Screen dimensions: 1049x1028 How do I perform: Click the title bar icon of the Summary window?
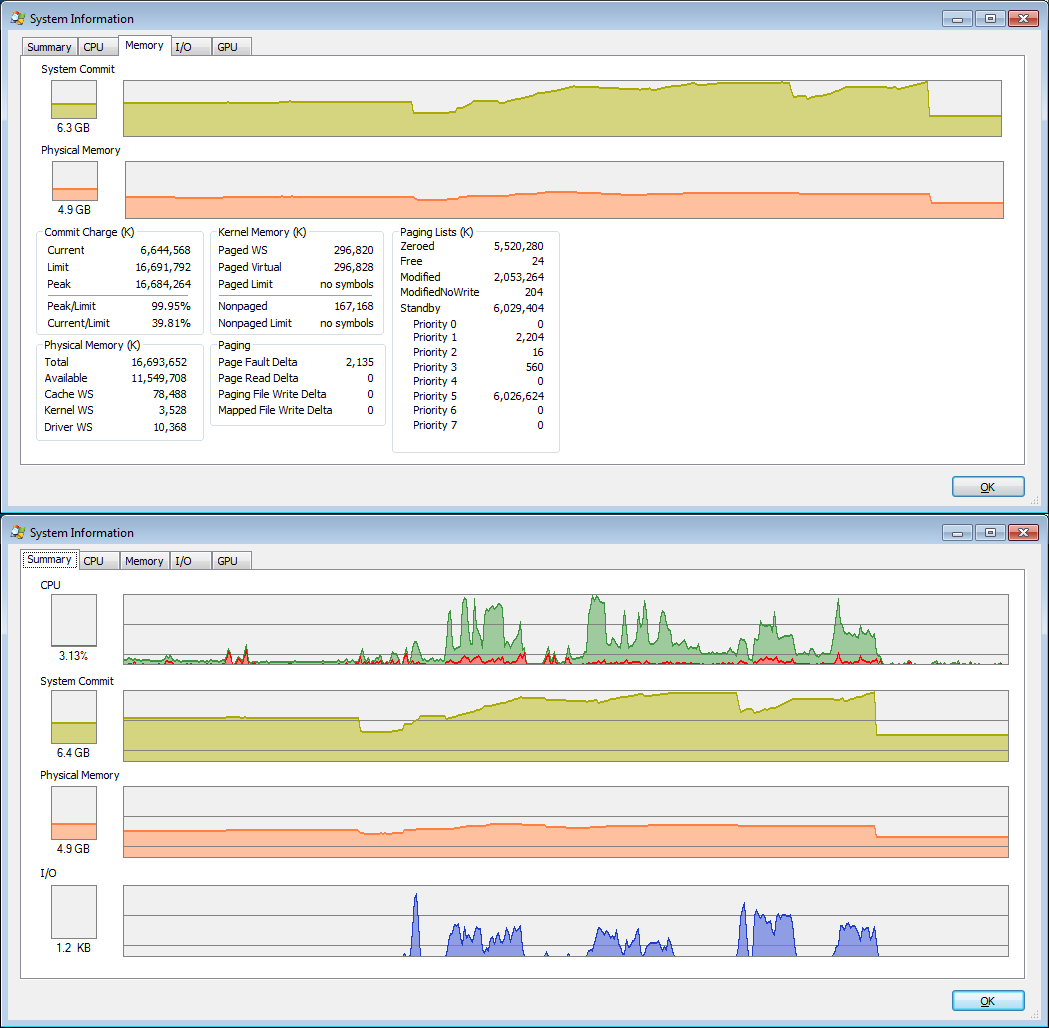[x=17, y=532]
